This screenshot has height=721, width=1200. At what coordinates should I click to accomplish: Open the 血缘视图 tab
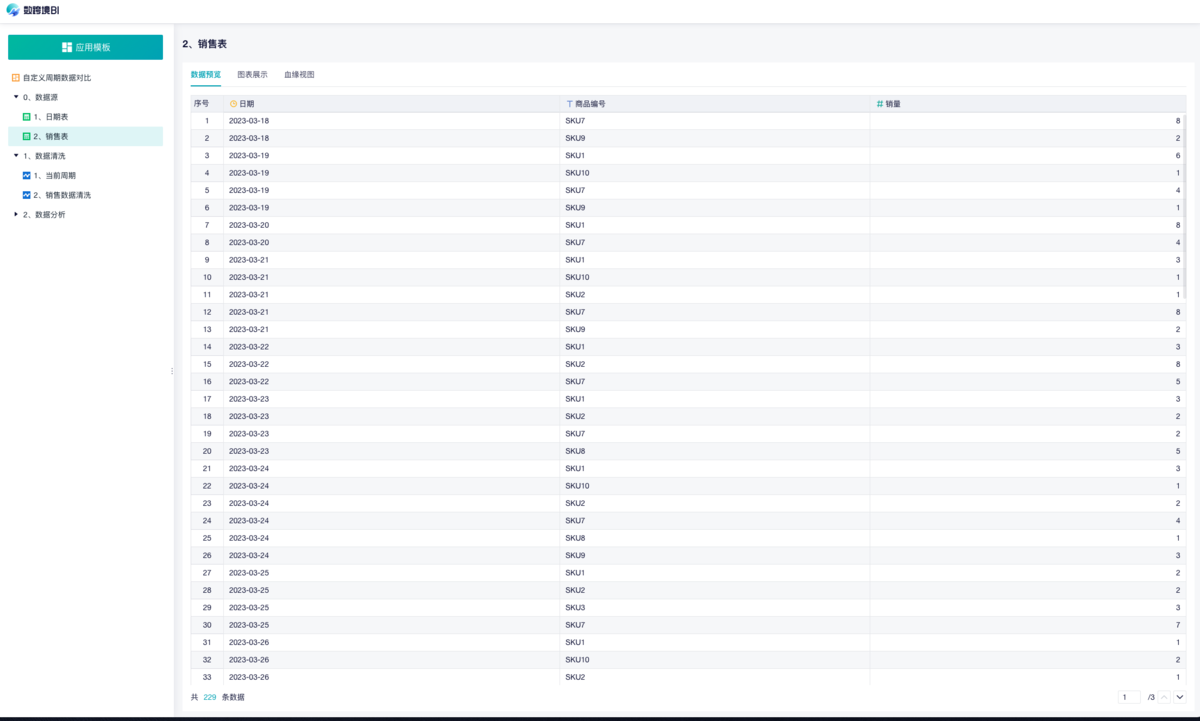[x=299, y=74]
